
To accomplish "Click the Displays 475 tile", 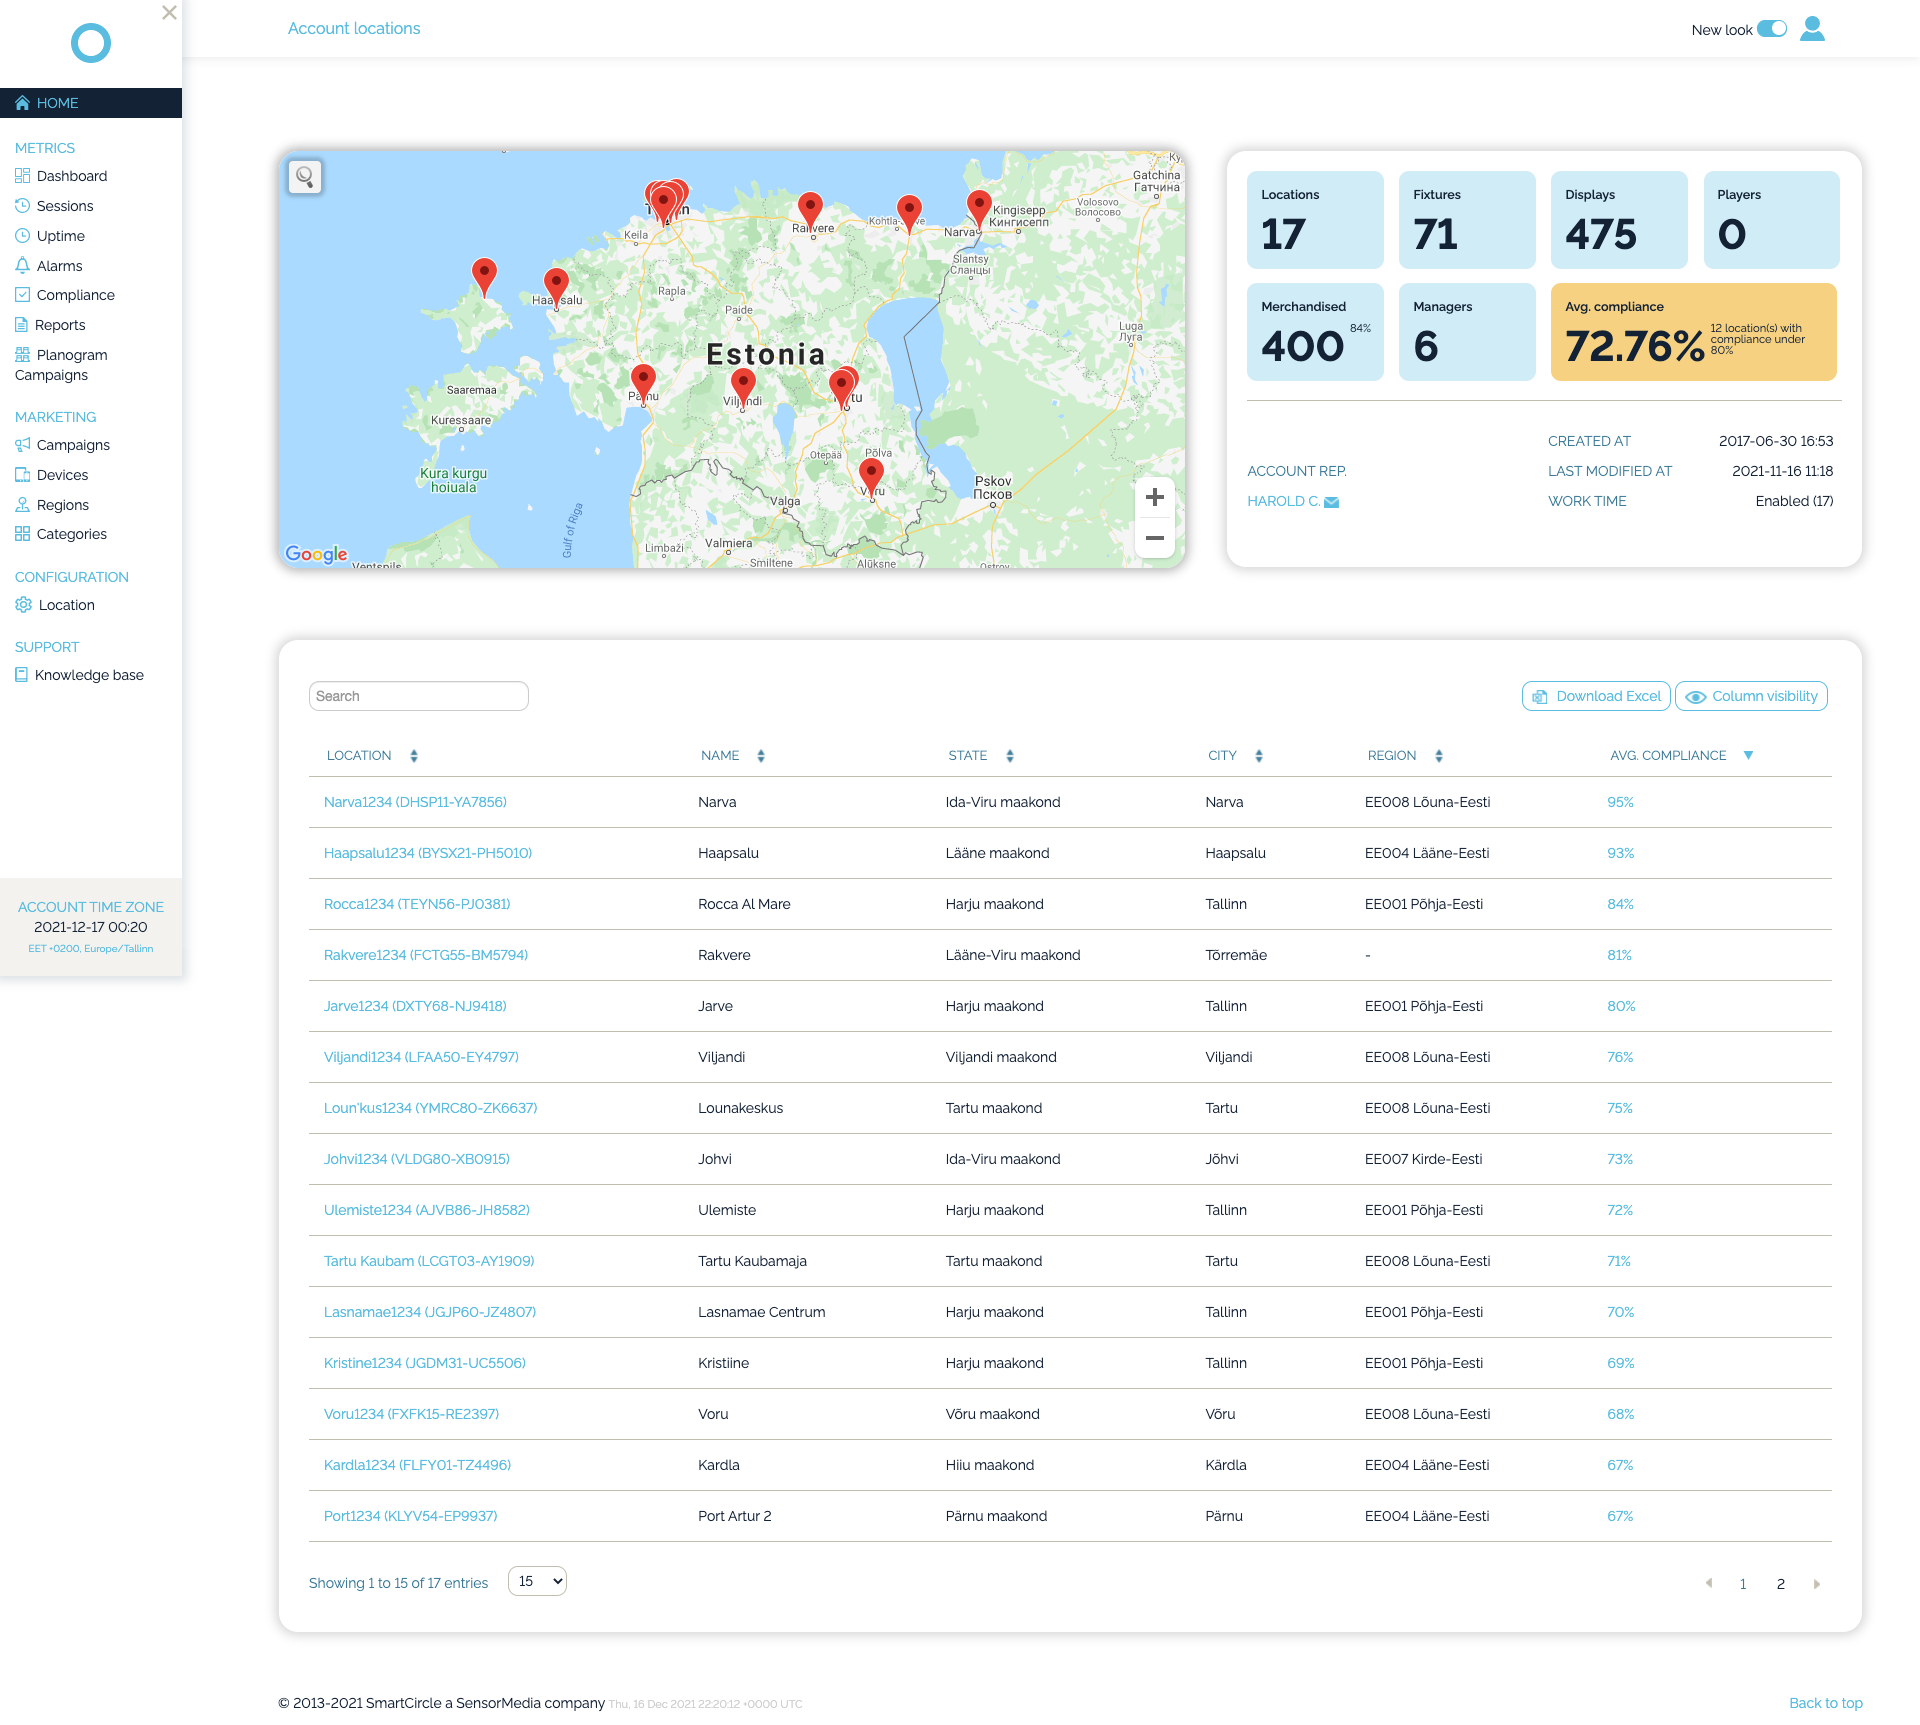I will (1619, 220).
